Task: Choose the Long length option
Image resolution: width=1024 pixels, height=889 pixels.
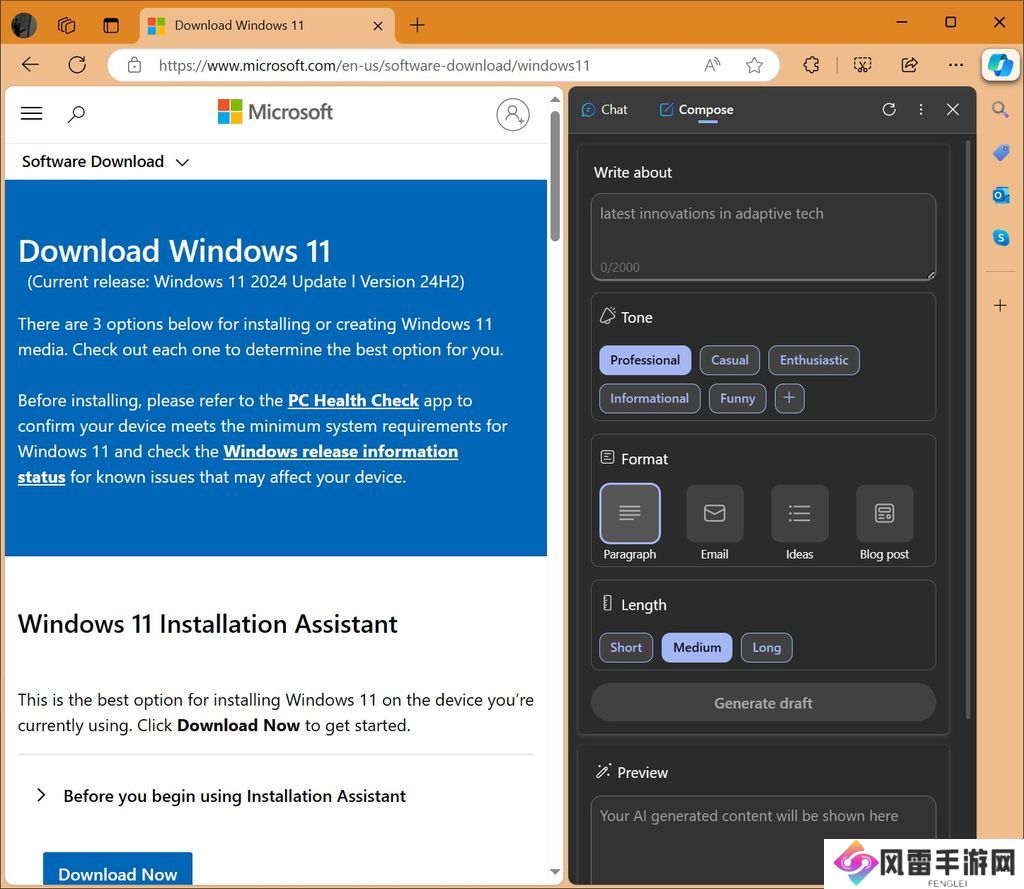Action: [x=766, y=647]
